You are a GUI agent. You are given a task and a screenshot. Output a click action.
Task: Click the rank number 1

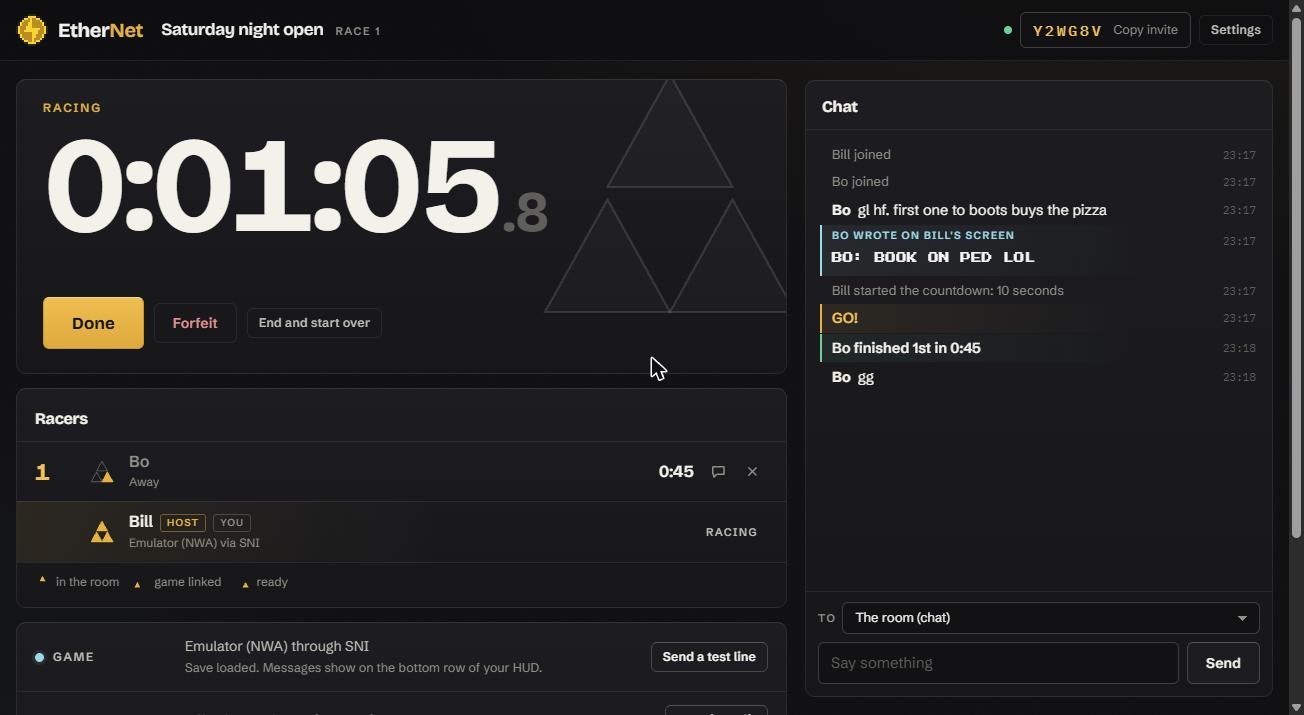click(42, 472)
